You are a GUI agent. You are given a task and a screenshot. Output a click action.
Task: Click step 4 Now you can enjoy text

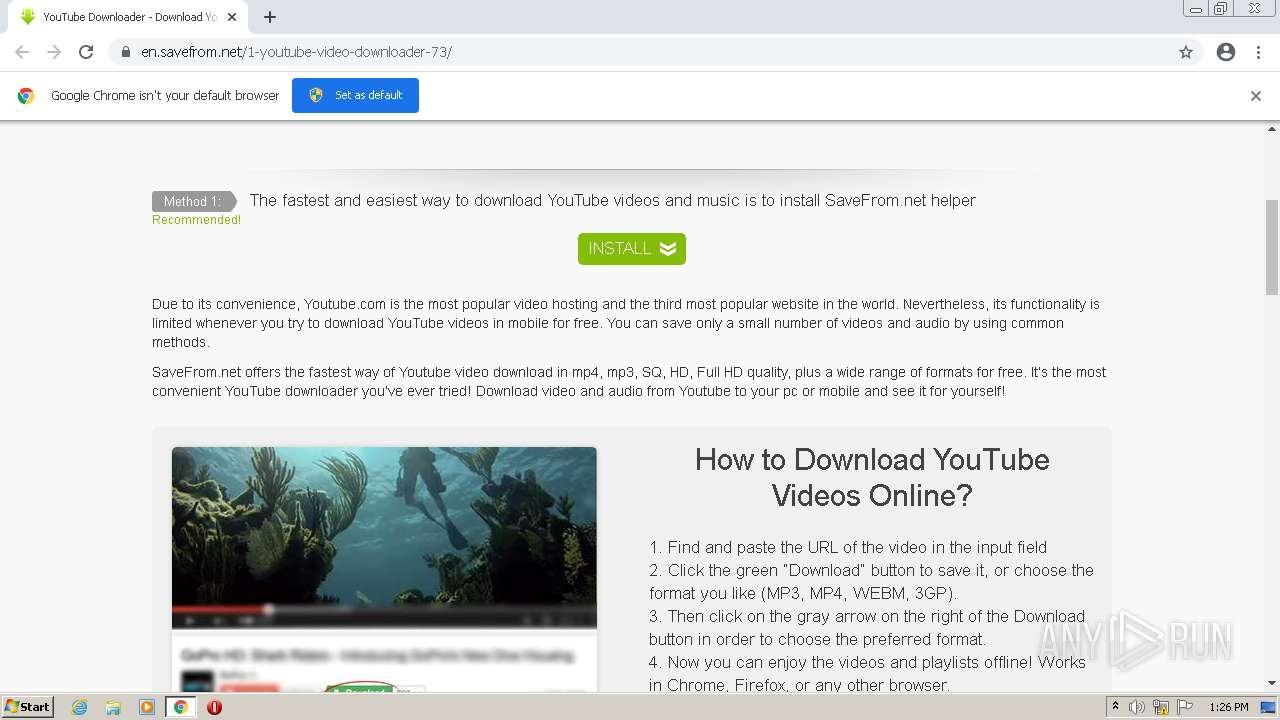[x=867, y=674]
